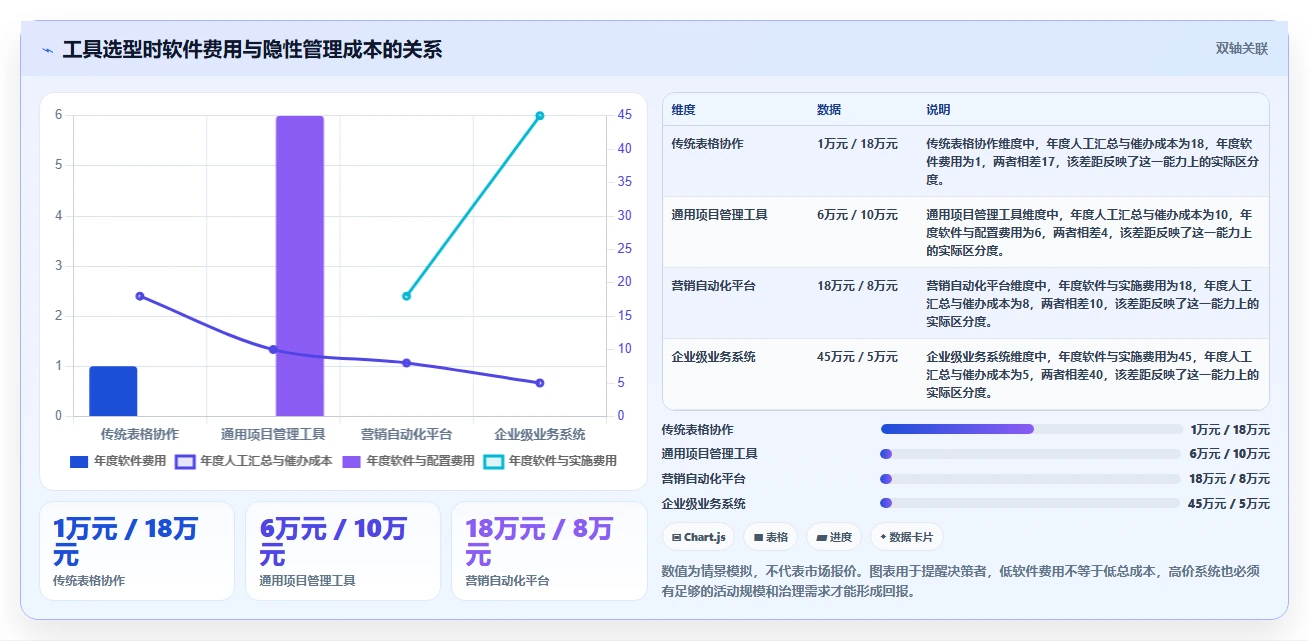Viewport: 1309px width, 641px height.
Task: Click the teal line point above 营销自动化平台
Action: tap(406, 296)
